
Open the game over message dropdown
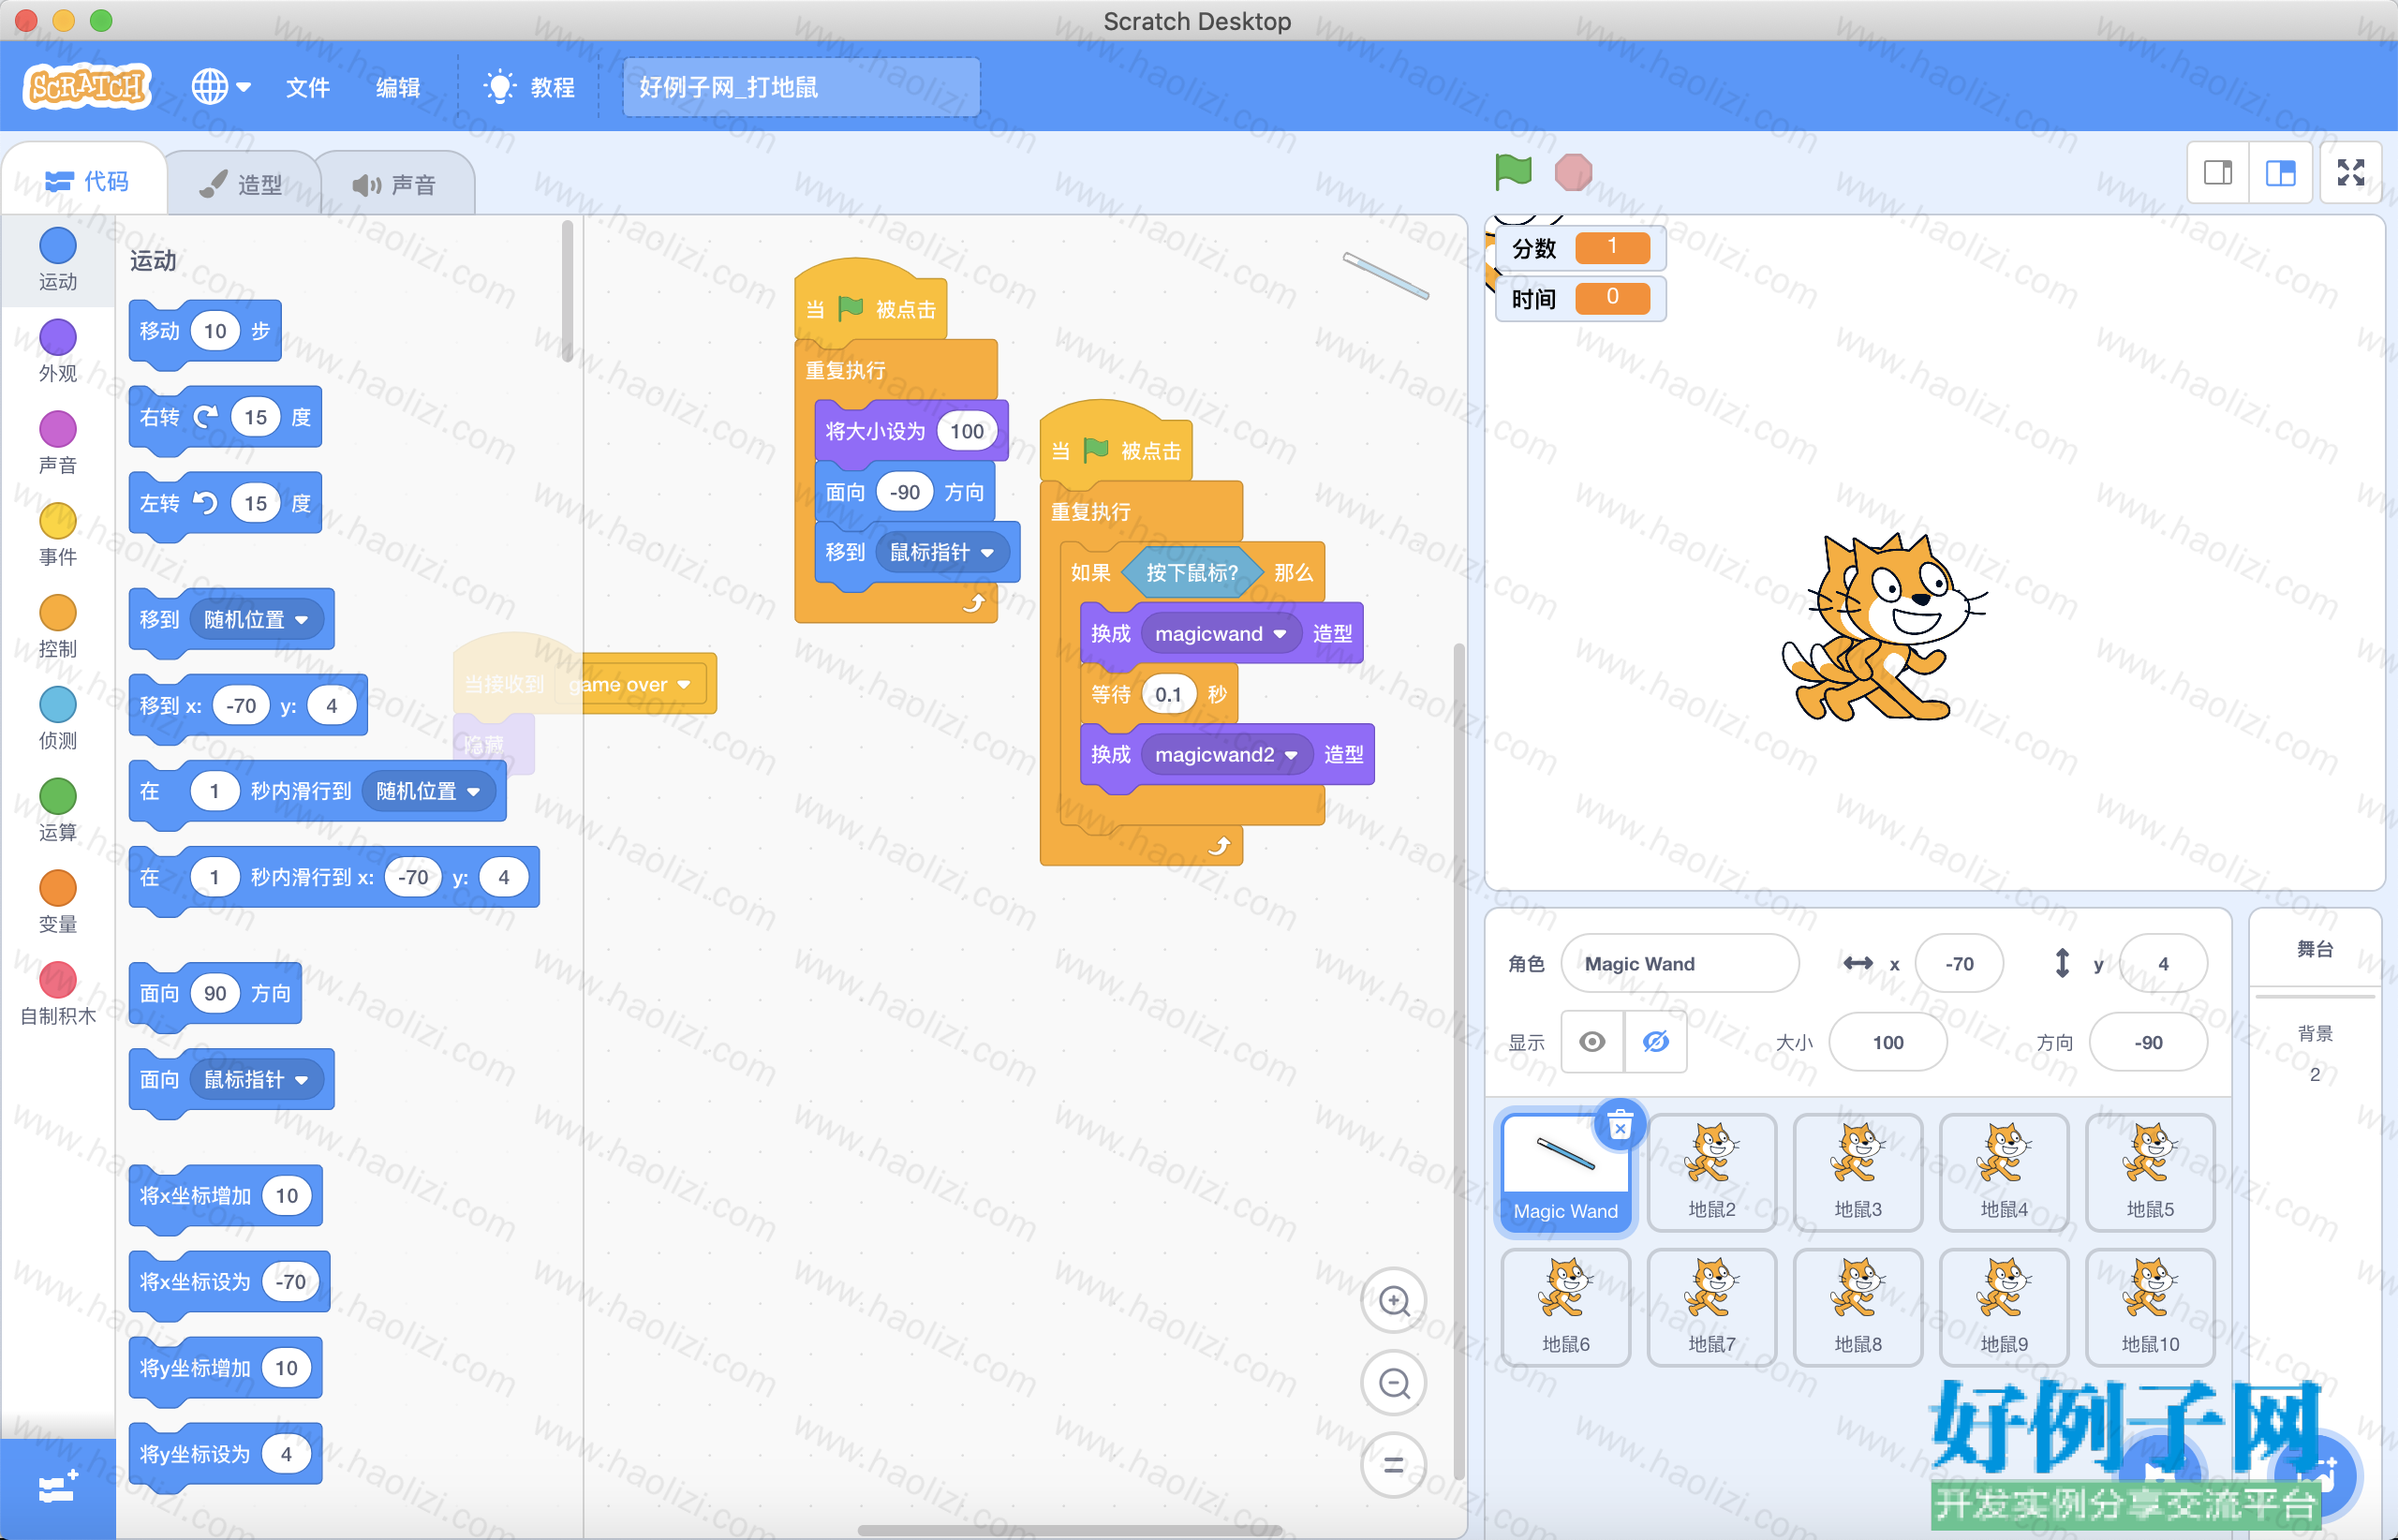tap(630, 685)
